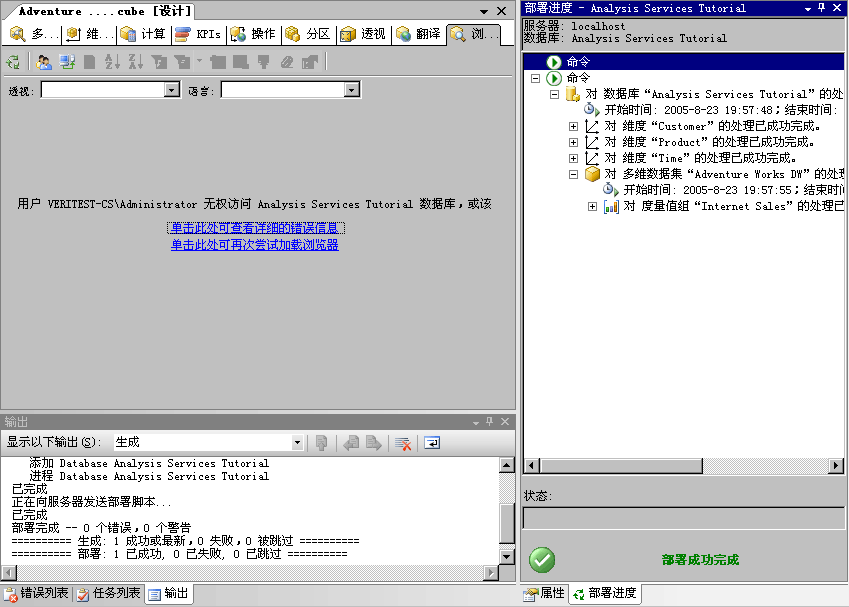Expand the Internet Sales measure group node
The image size is (849, 607).
click(592, 206)
